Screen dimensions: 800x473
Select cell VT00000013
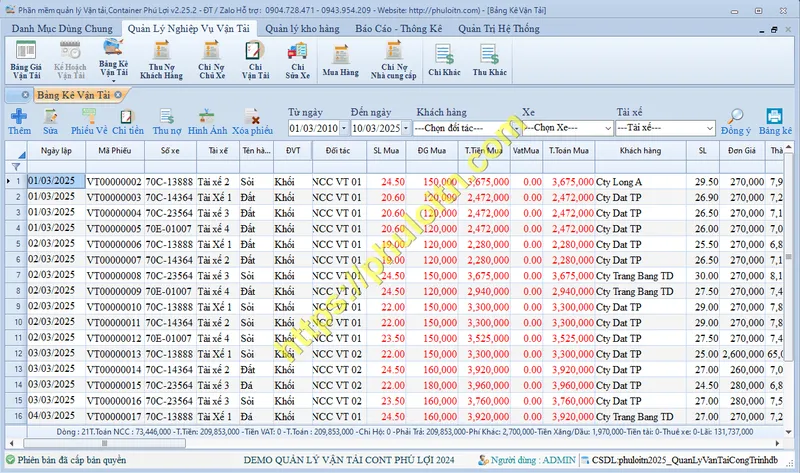coord(115,354)
